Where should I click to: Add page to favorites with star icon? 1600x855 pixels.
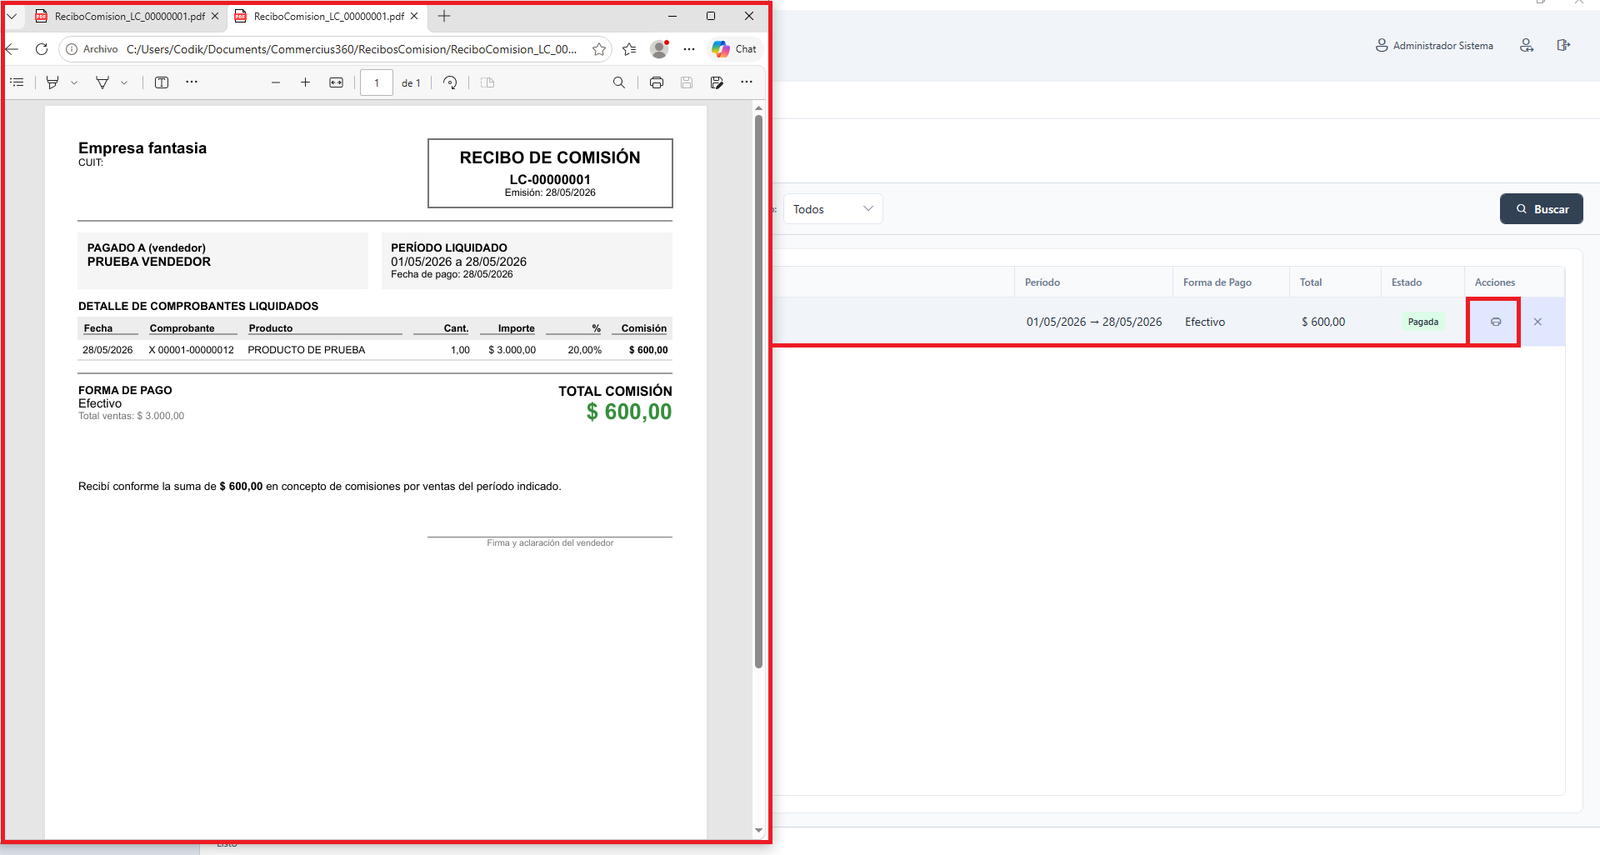(x=599, y=49)
